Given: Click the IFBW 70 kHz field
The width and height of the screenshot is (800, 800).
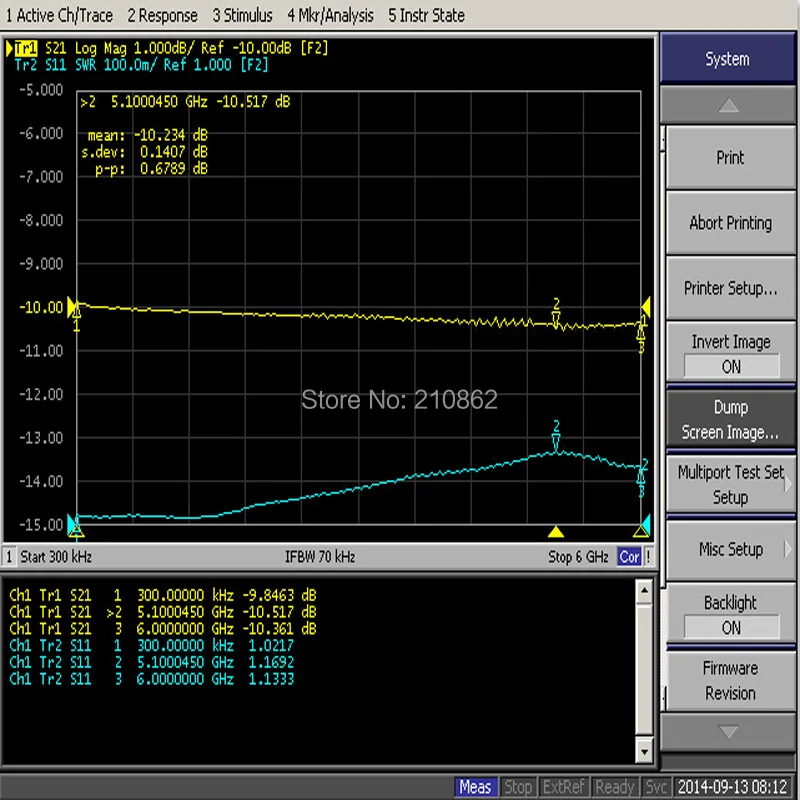Looking at the screenshot, I should tap(320, 557).
